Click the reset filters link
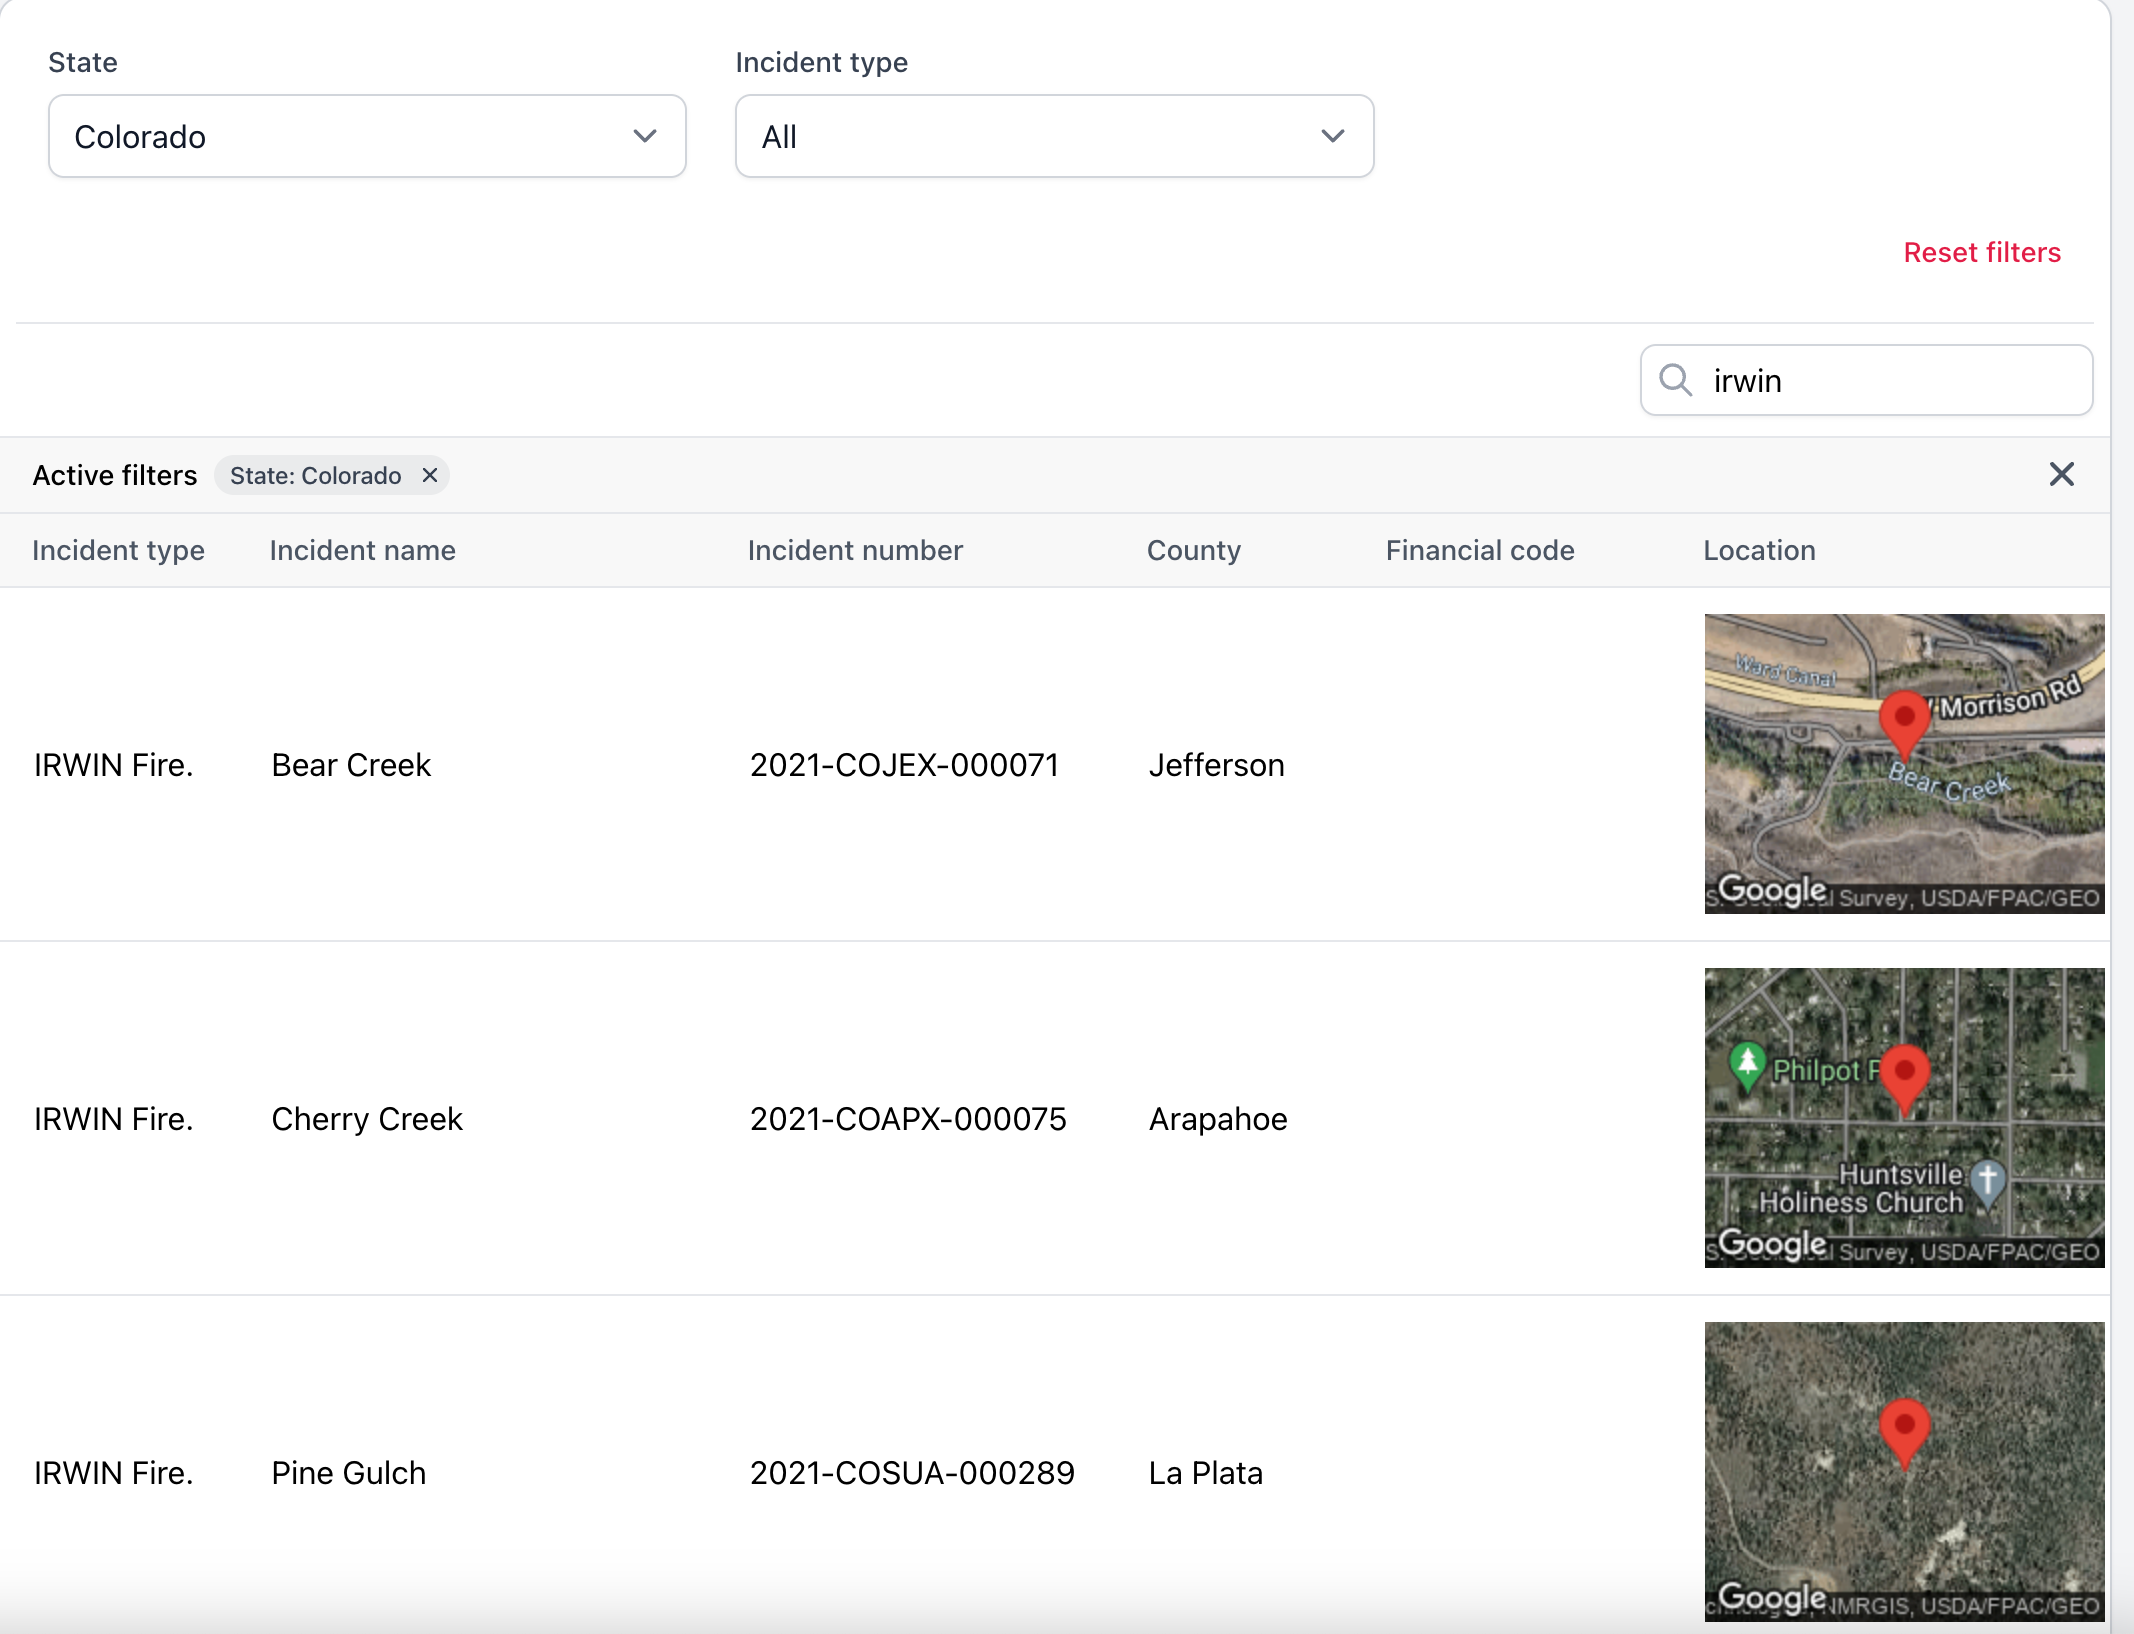The width and height of the screenshot is (2134, 1634). tap(1983, 252)
